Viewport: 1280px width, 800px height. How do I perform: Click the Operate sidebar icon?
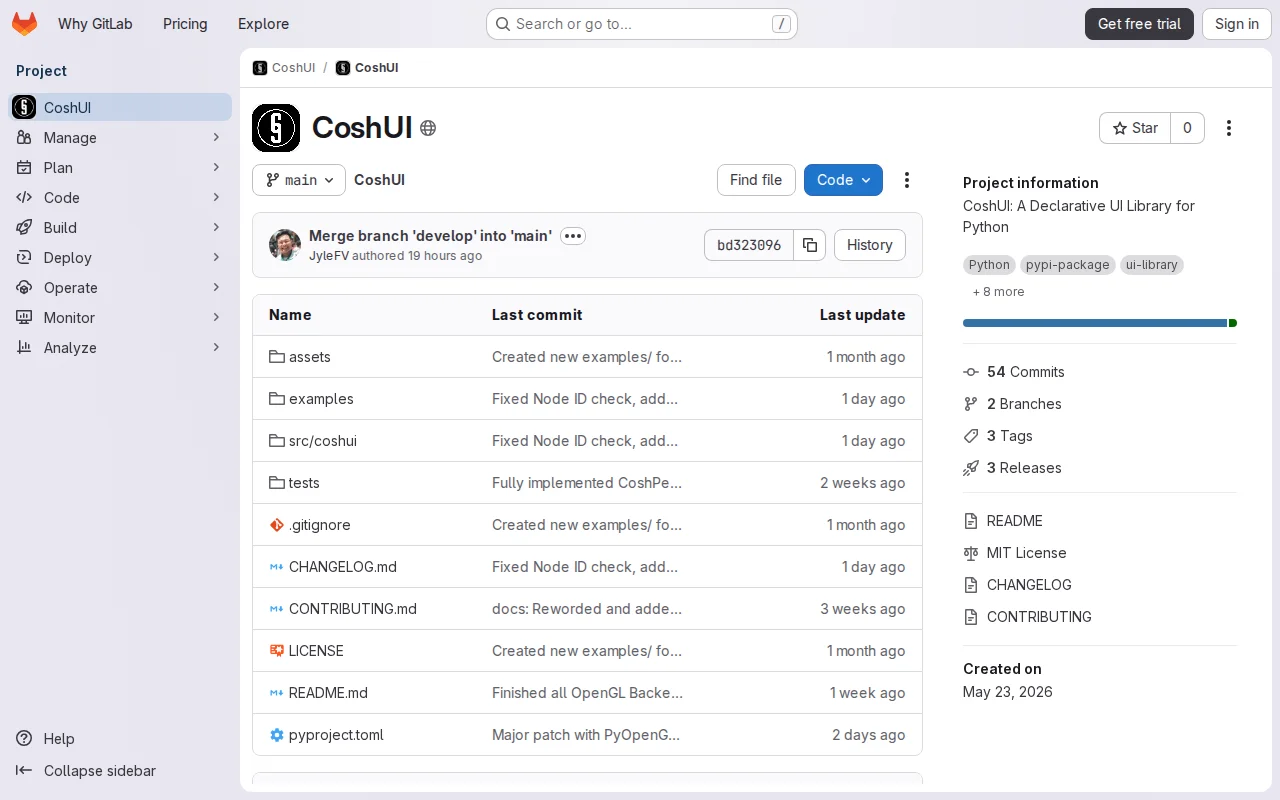pyautogui.click(x=24, y=287)
